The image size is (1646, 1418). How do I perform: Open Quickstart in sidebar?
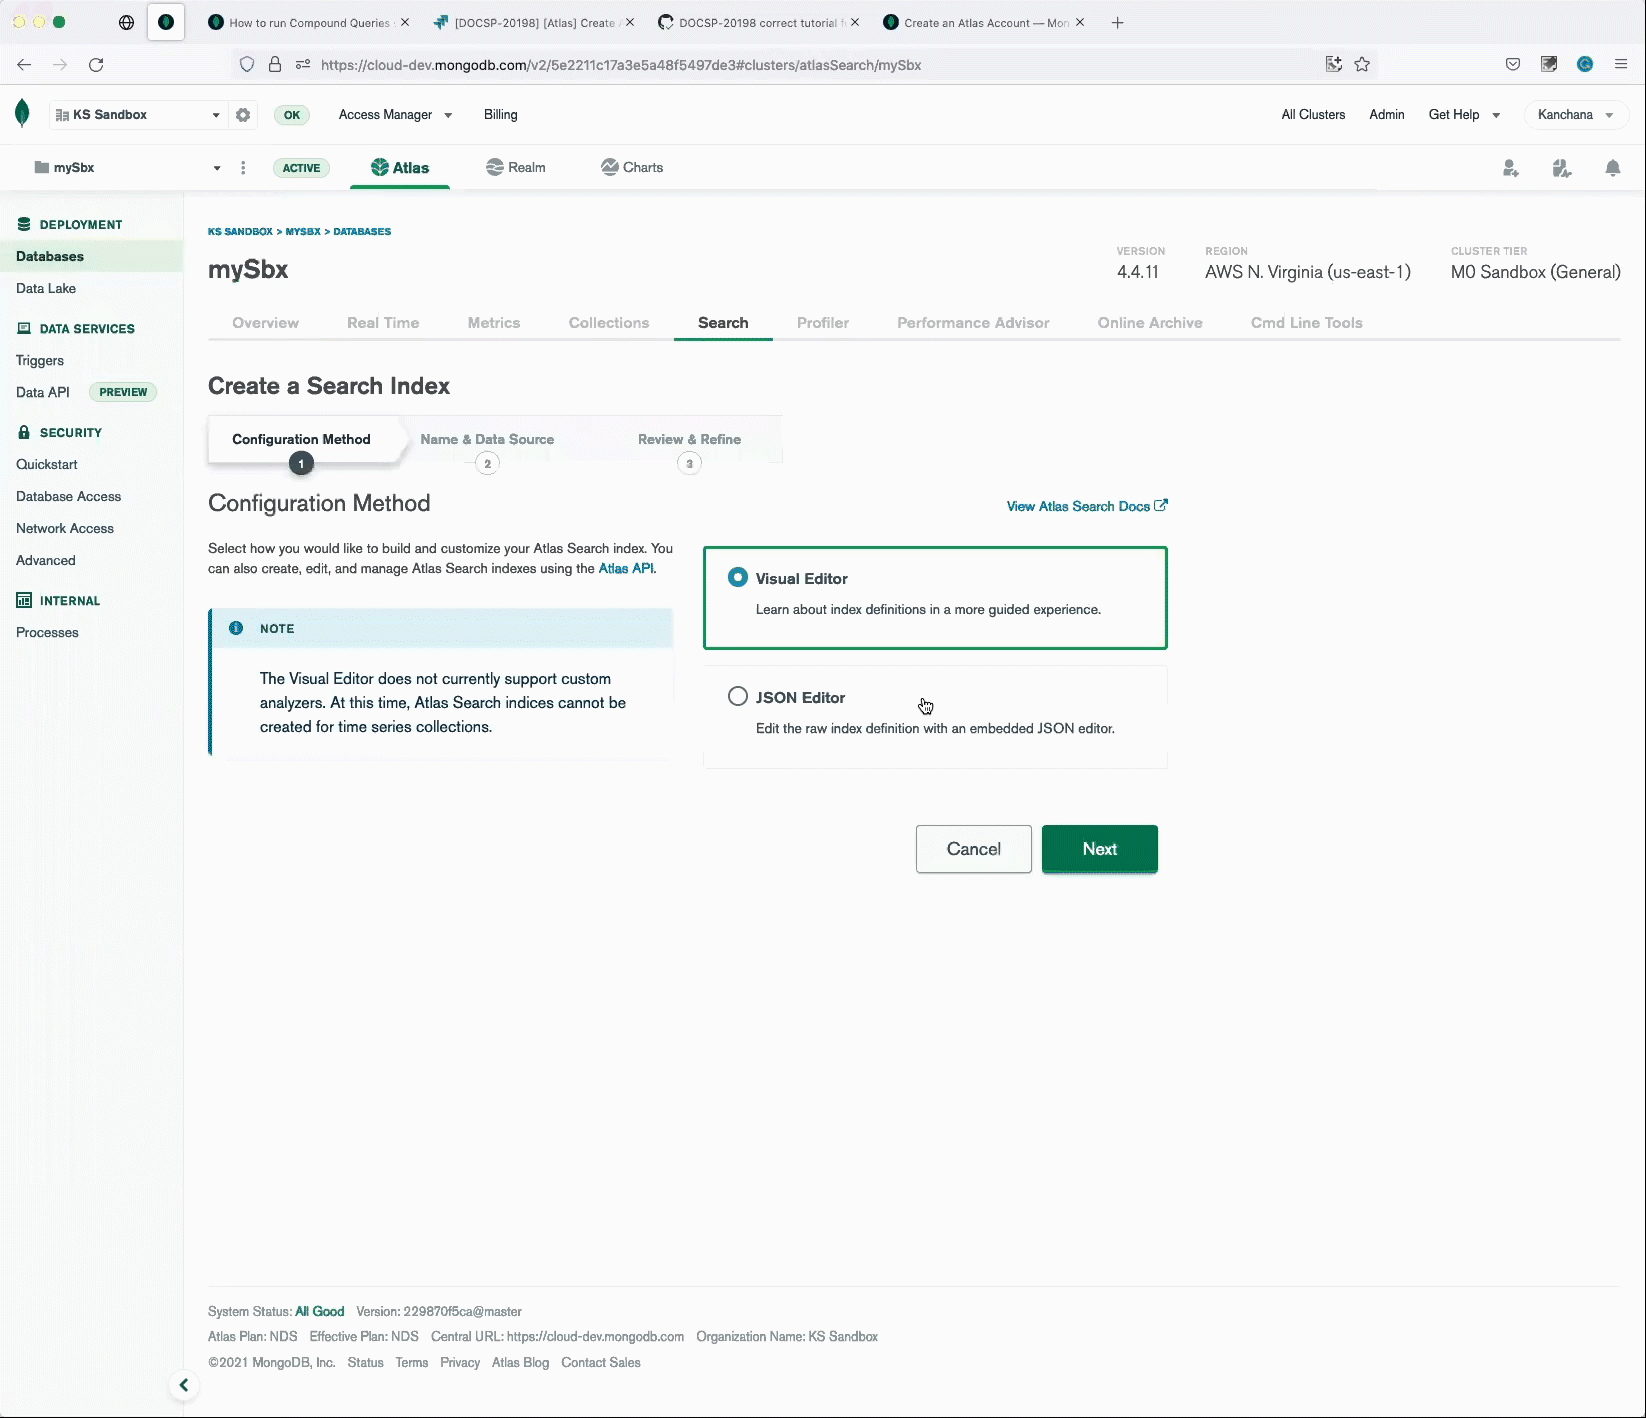click(x=47, y=464)
